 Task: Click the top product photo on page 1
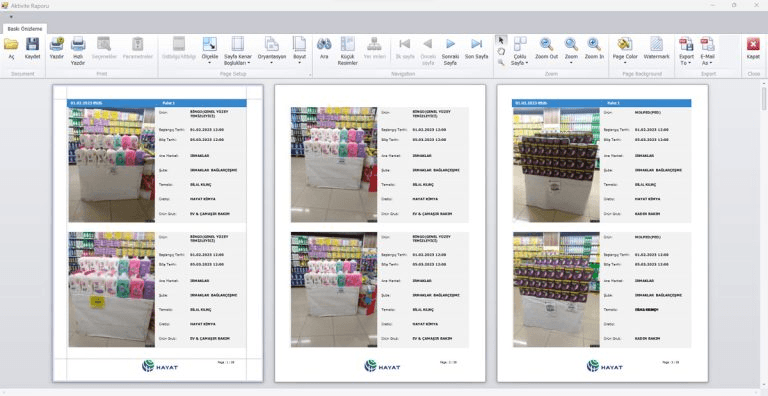pyautogui.click(x=112, y=165)
